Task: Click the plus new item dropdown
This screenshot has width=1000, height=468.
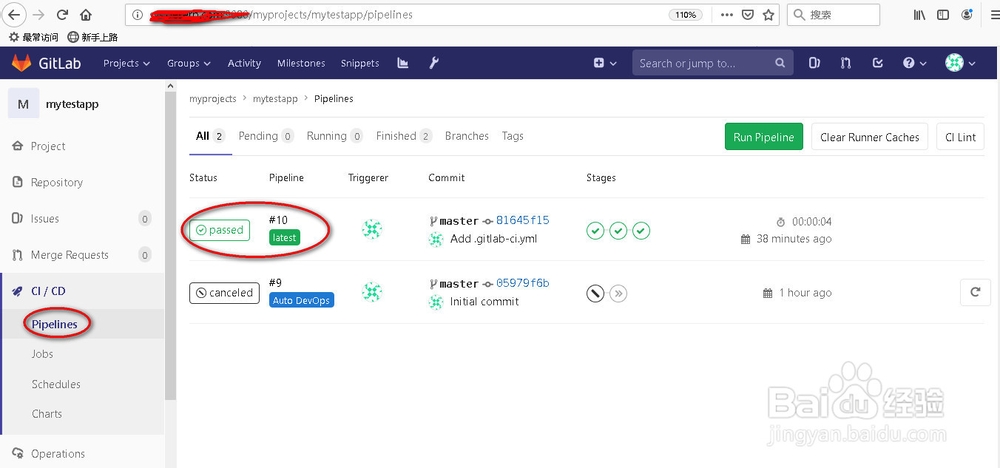Action: tap(605, 63)
